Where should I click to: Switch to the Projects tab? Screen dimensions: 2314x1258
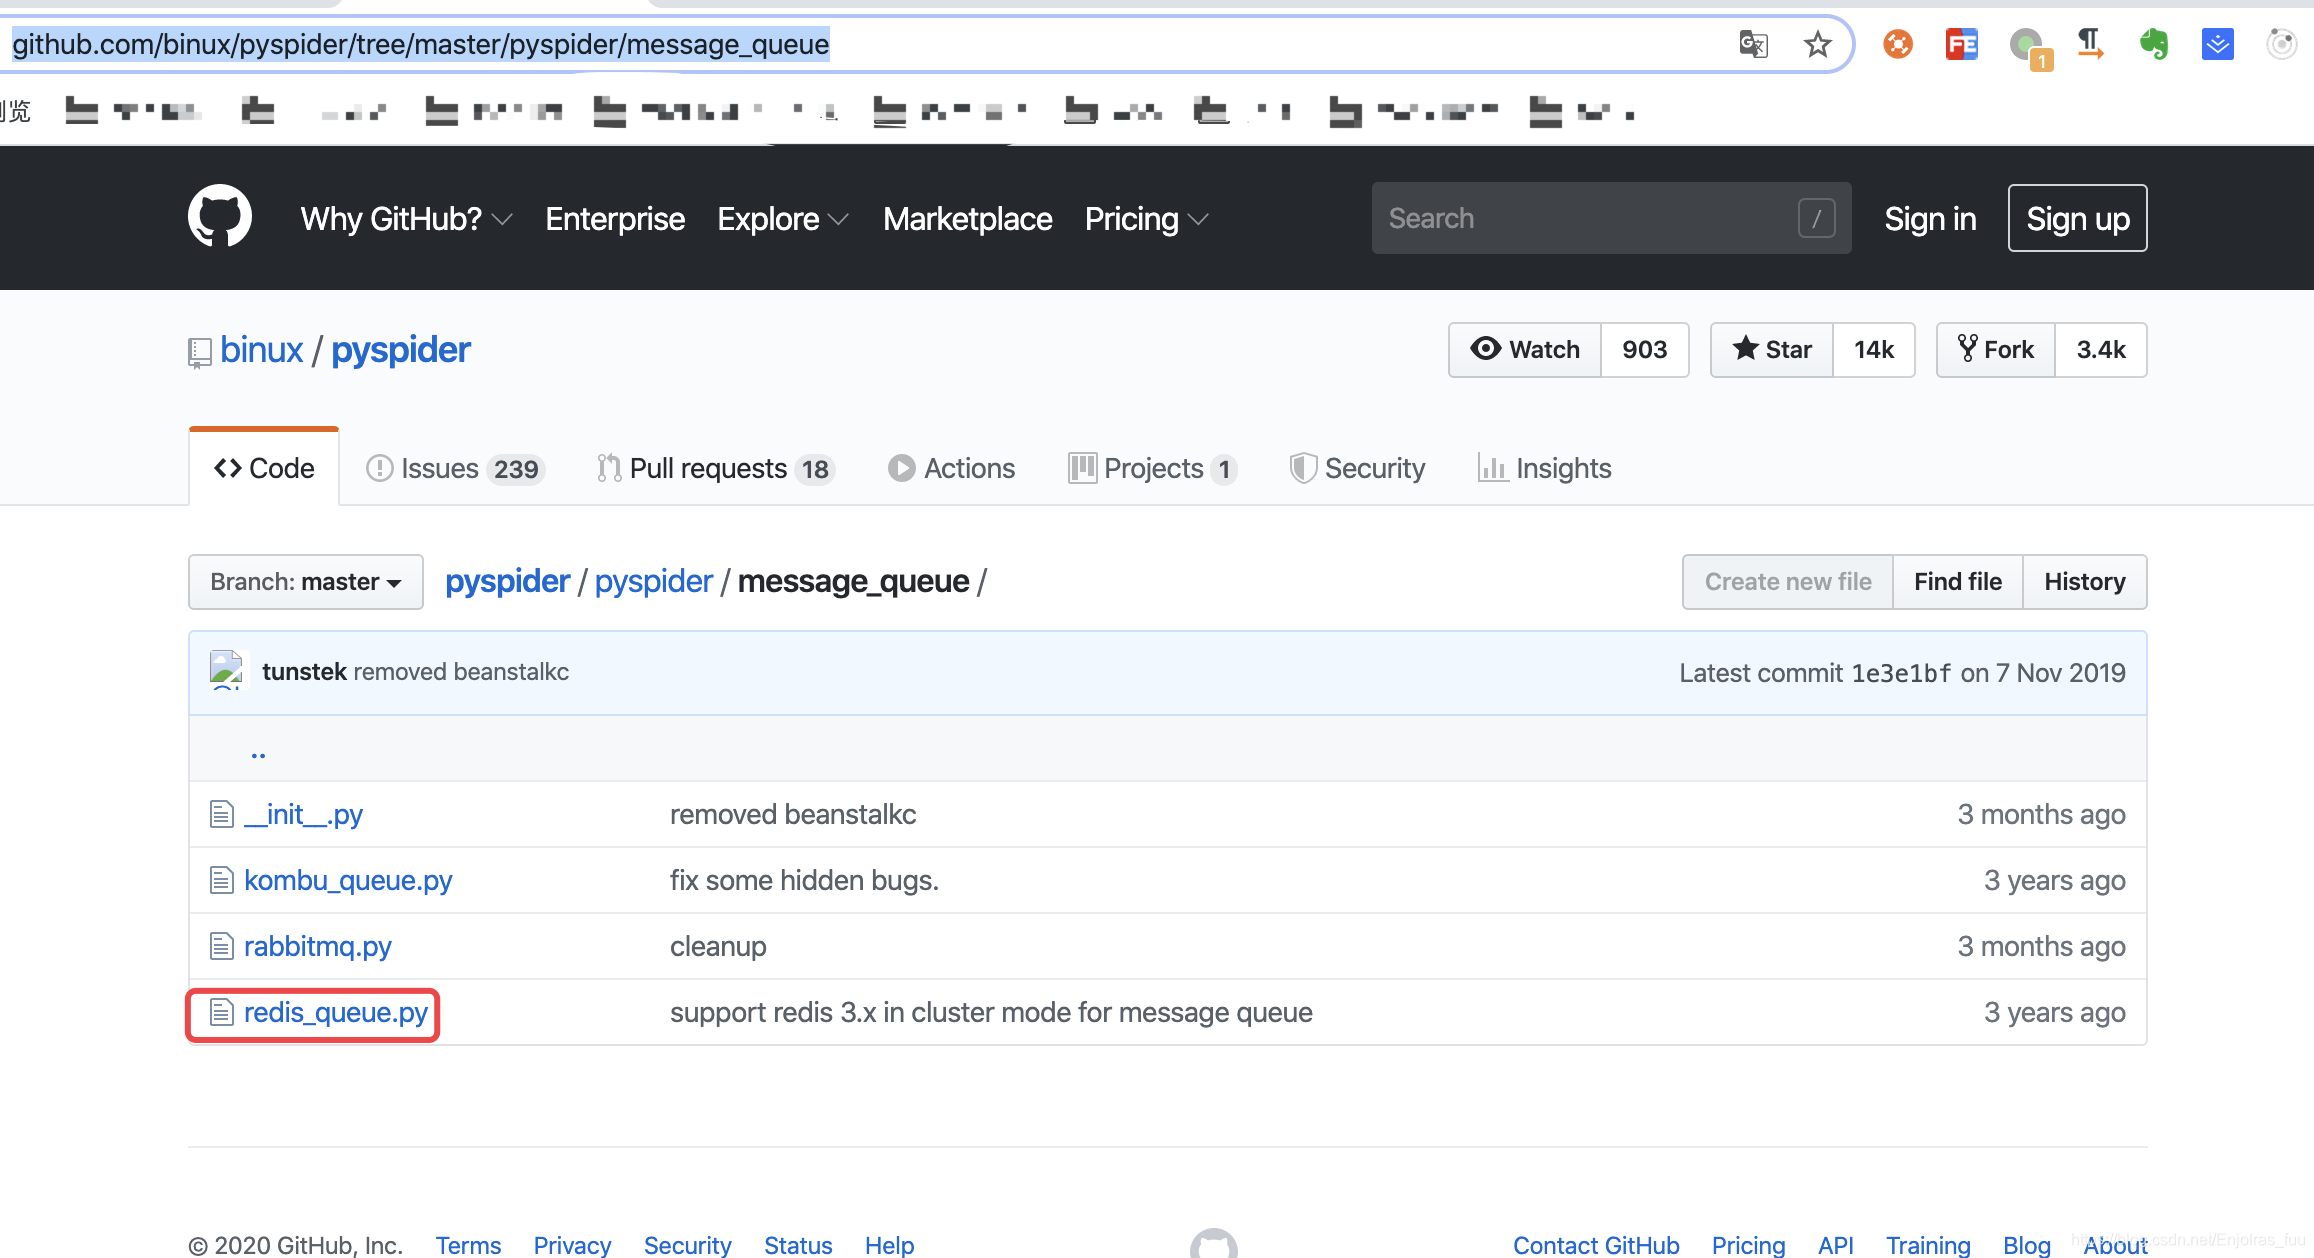click(1153, 468)
